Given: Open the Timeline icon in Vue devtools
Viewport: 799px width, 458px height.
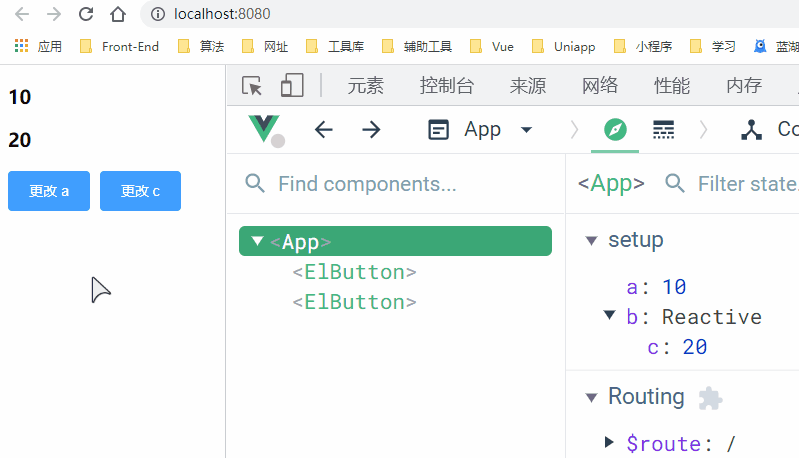Looking at the screenshot, I should coord(663,129).
